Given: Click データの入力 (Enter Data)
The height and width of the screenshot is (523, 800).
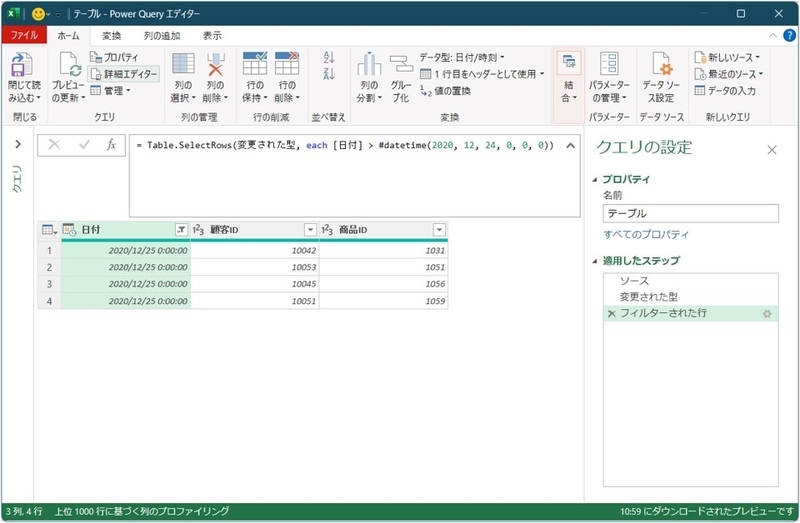Looking at the screenshot, I should [725, 91].
